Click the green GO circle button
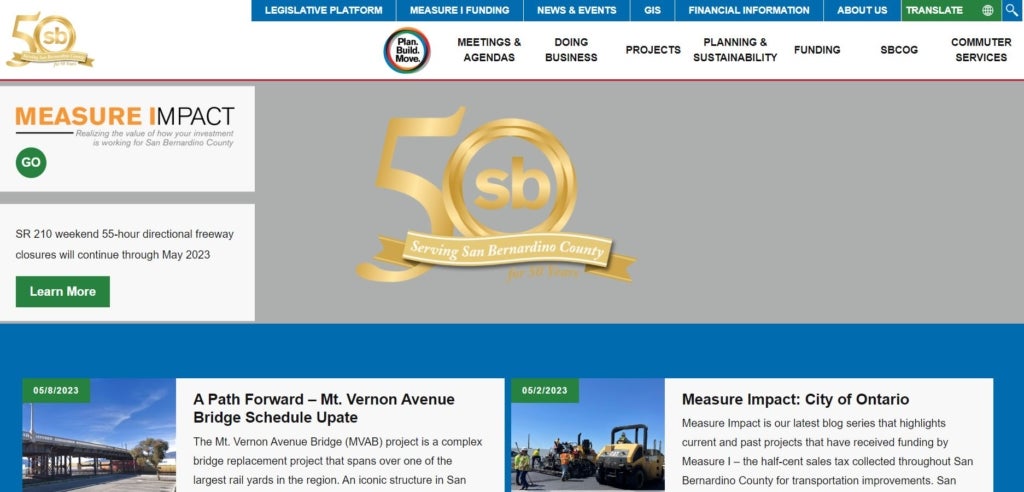Image resolution: width=1024 pixels, height=492 pixels. pos(31,163)
